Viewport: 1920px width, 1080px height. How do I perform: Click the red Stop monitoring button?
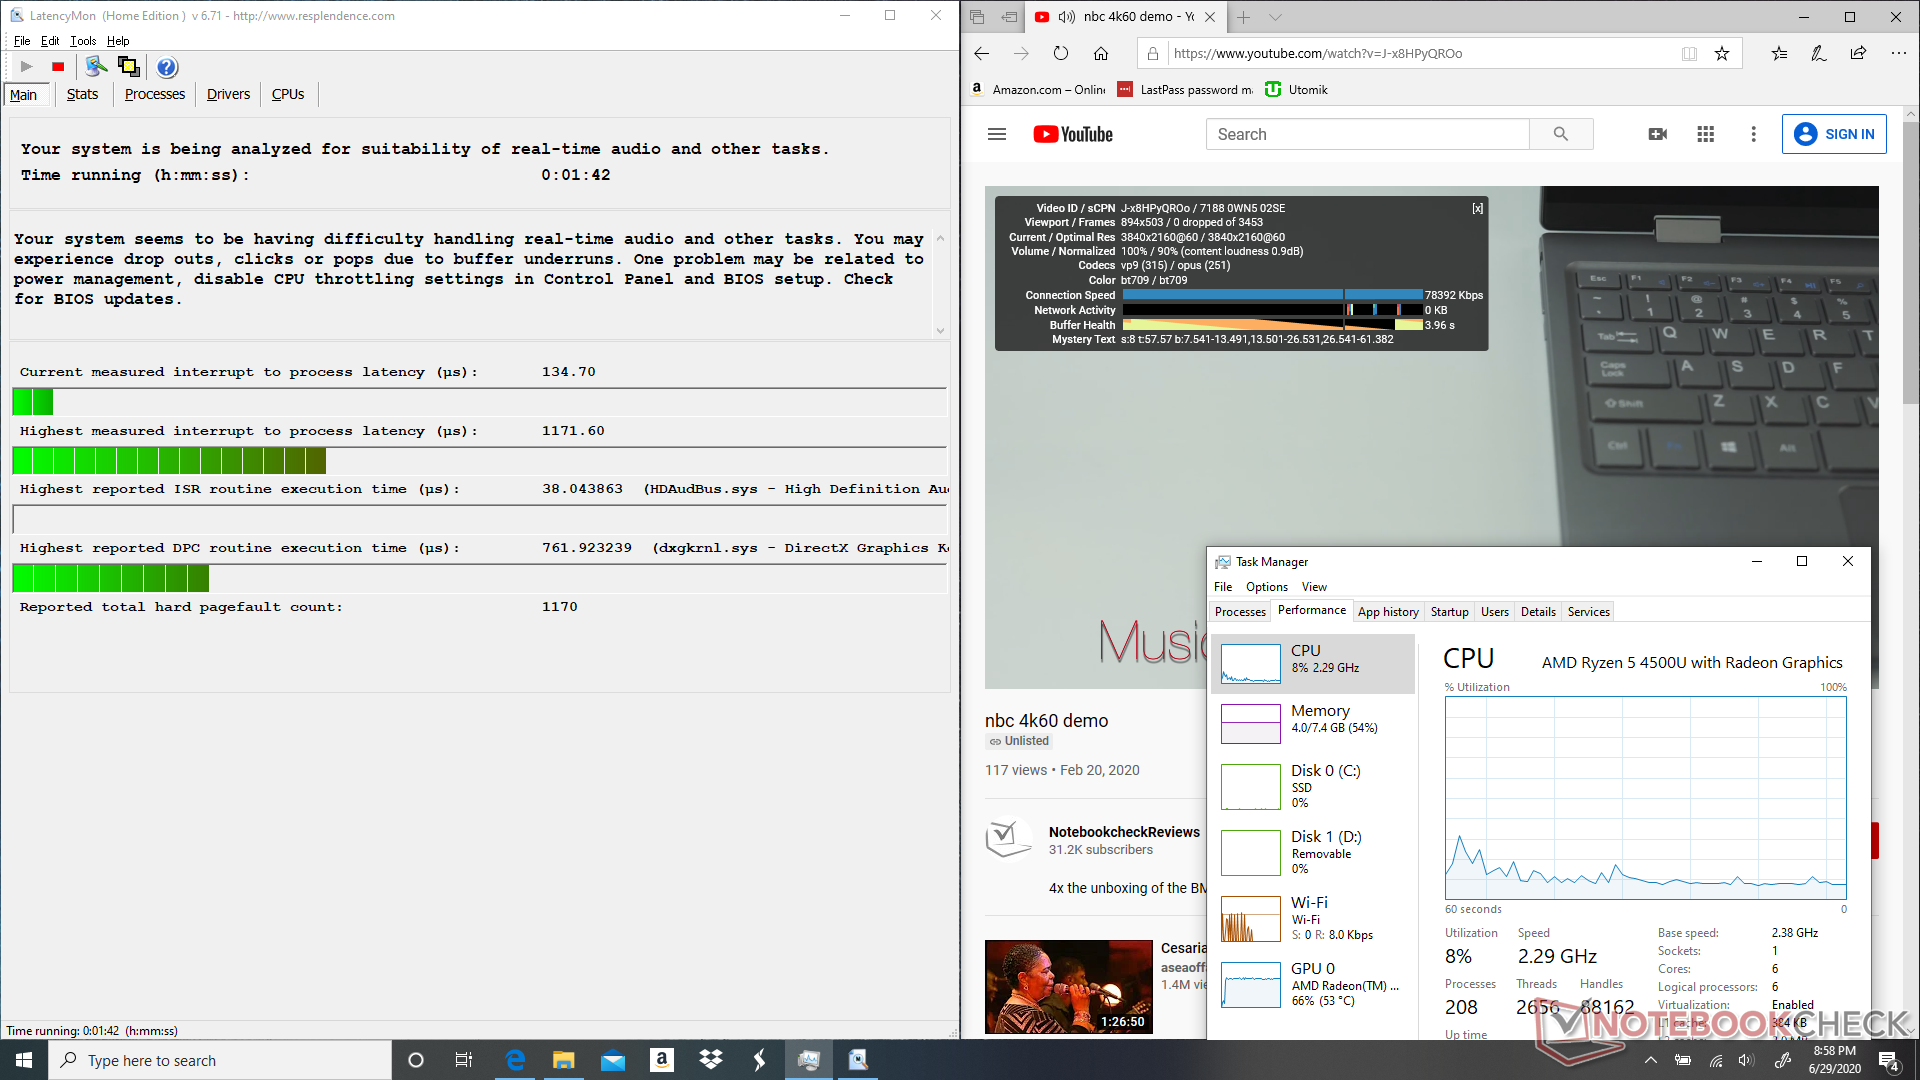tap(58, 67)
